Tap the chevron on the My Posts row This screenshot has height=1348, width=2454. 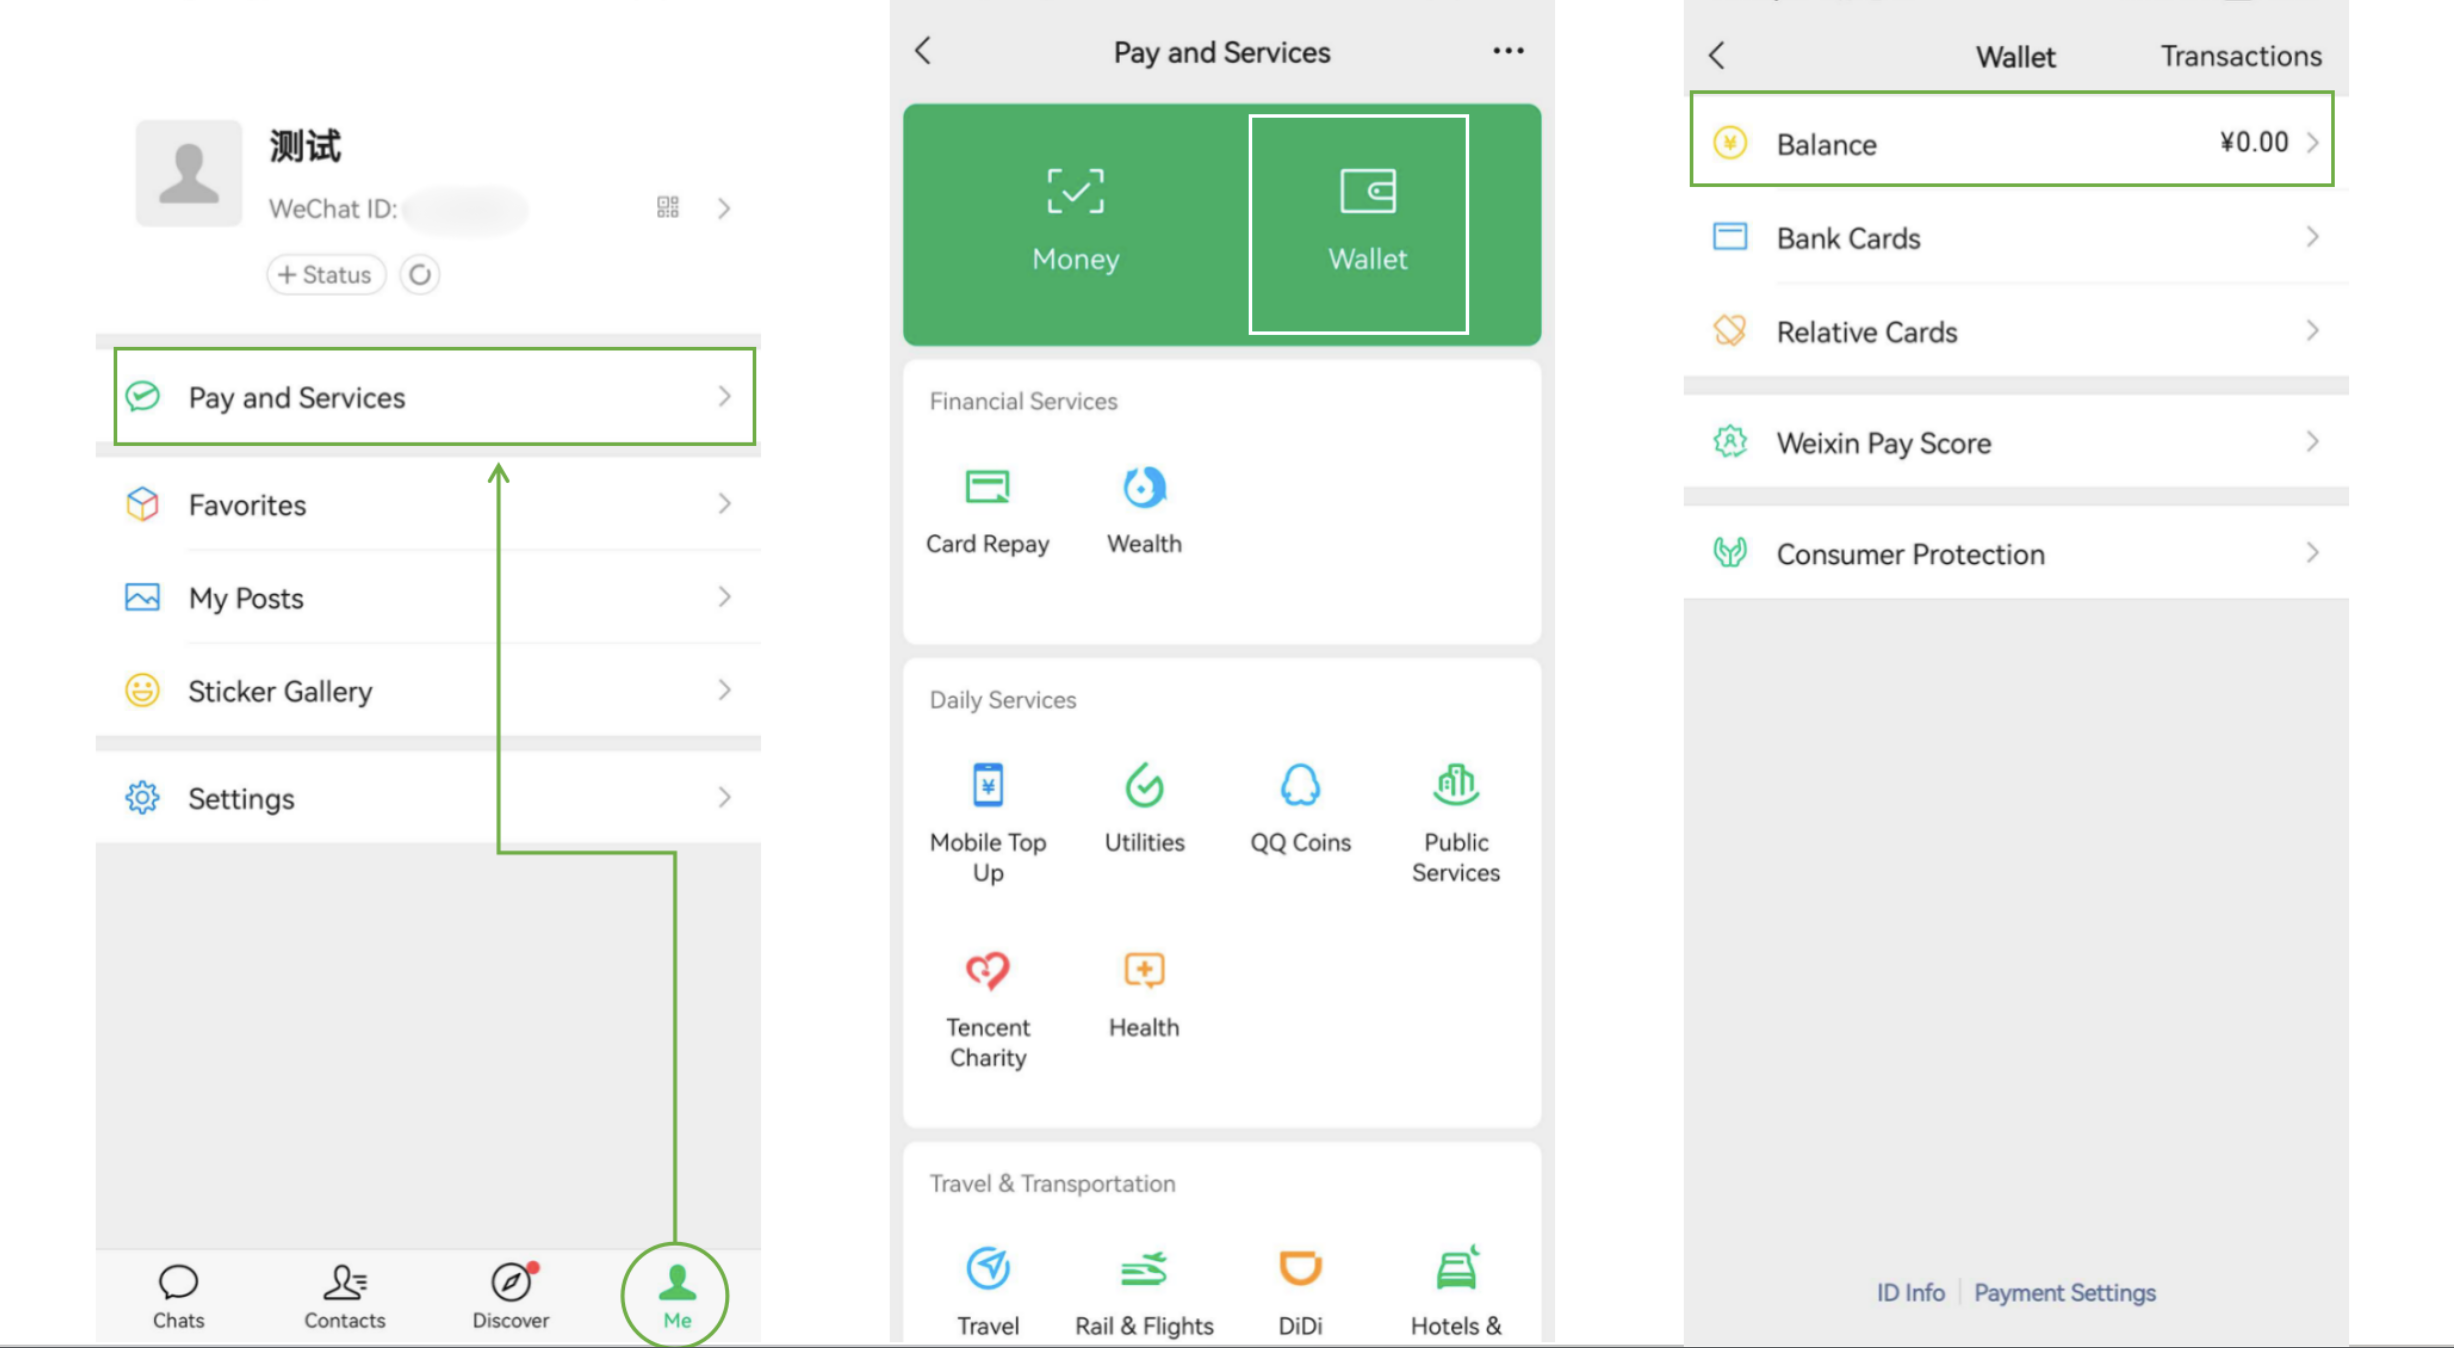click(724, 597)
